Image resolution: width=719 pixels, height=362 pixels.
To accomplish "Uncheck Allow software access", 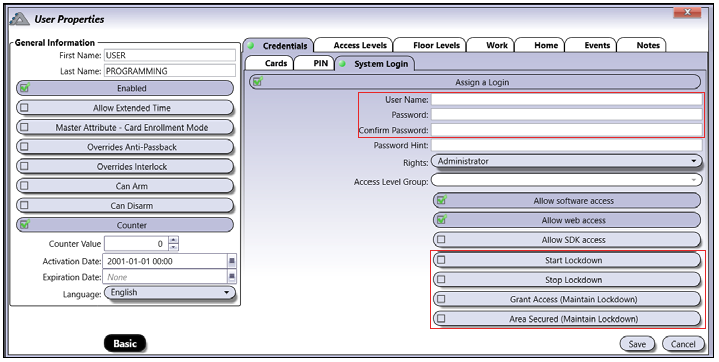I will click(567, 200).
